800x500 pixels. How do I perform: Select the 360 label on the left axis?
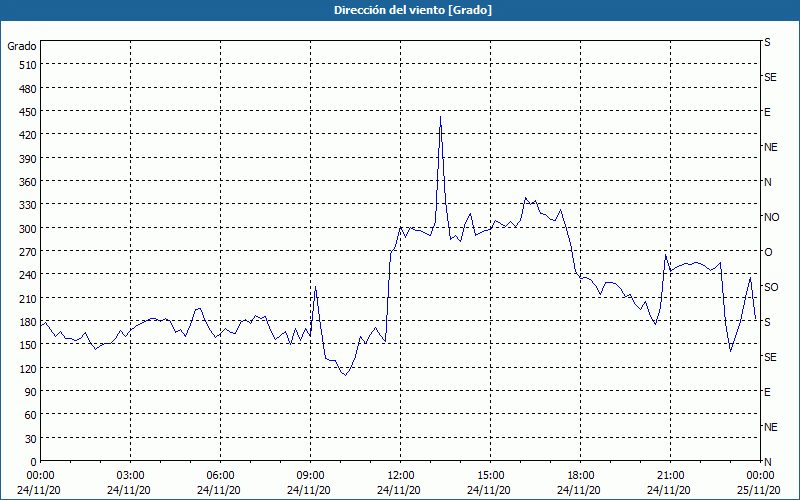point(28,182)
